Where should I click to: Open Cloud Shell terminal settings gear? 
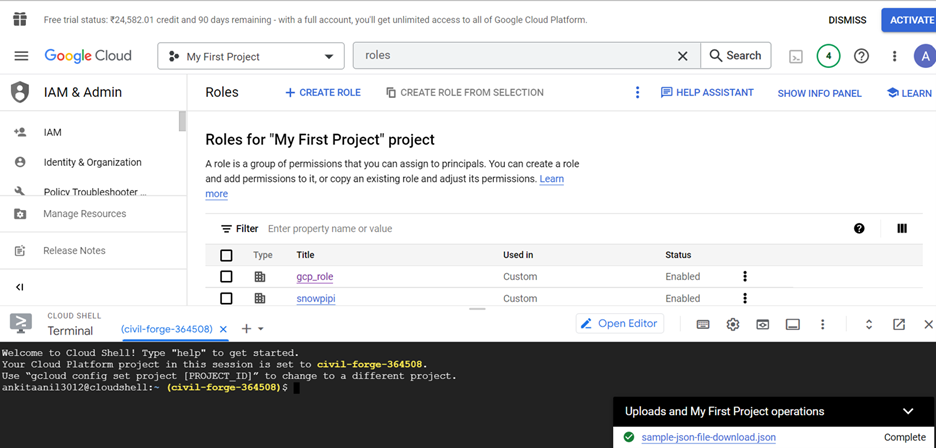(733, 324)
